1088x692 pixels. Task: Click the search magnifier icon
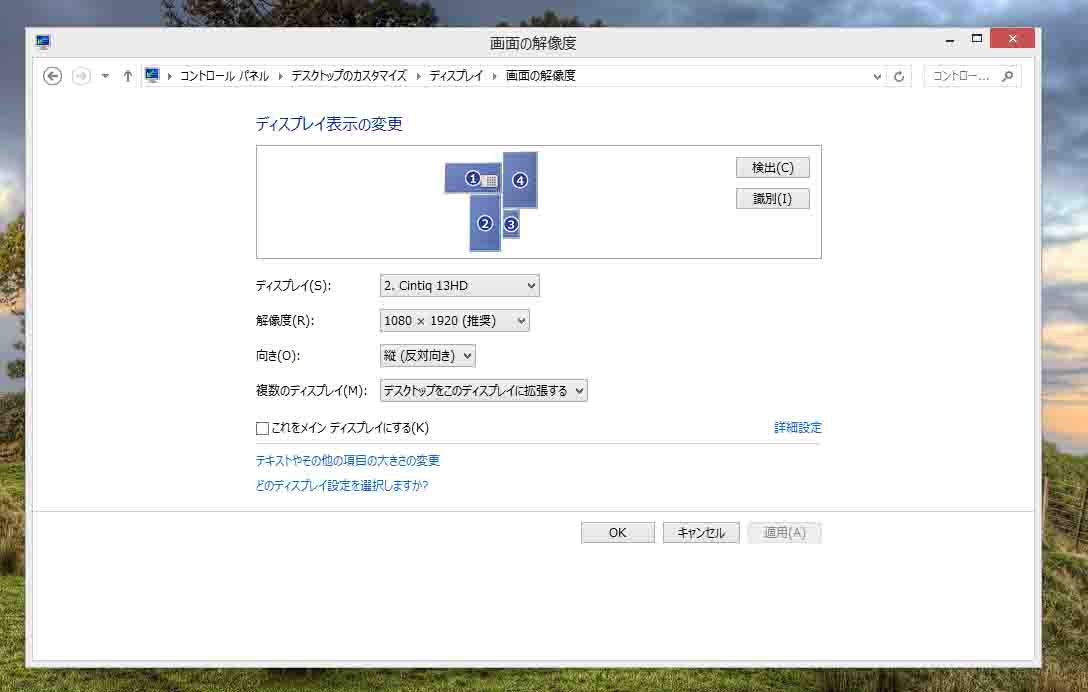(1008, 76)
